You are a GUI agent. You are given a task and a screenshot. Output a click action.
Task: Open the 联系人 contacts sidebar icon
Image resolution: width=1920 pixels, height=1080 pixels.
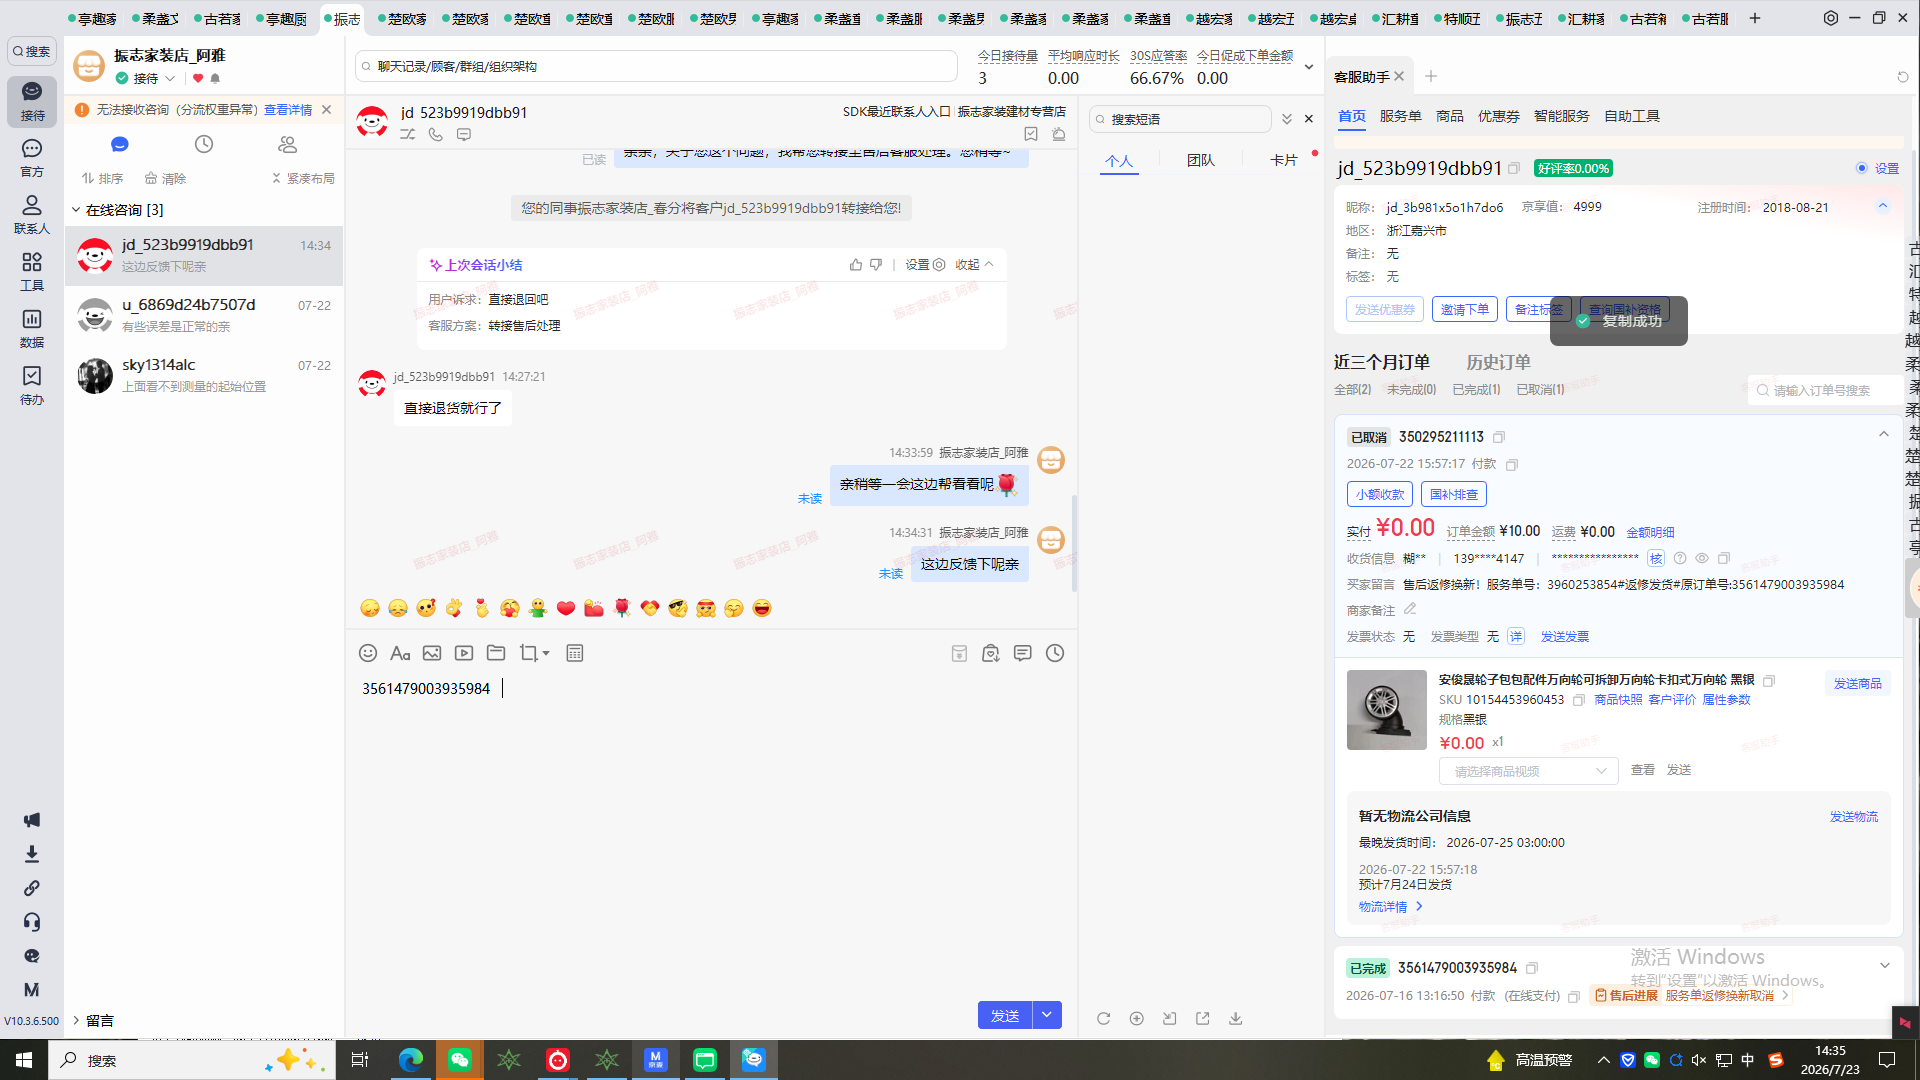coord(32,215)
